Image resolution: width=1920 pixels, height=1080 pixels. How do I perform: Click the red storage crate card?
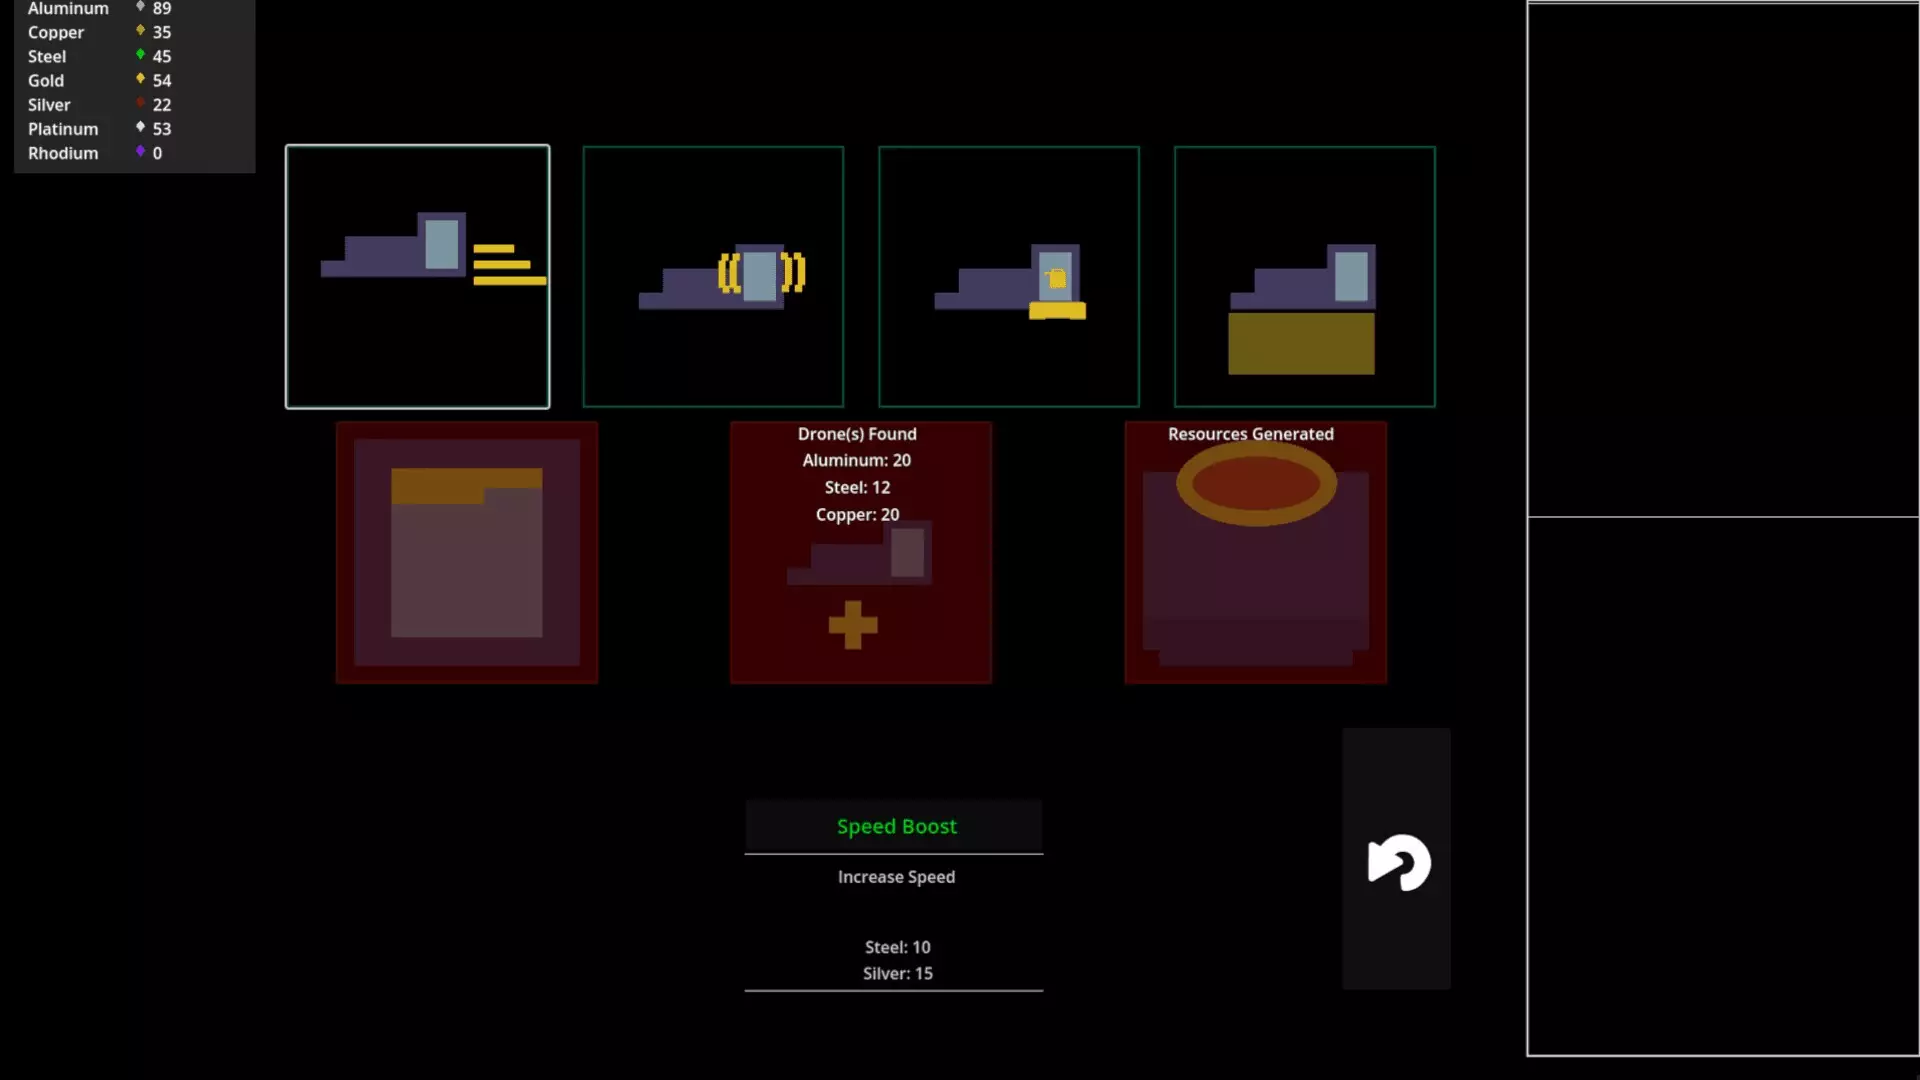click(467, 553)
